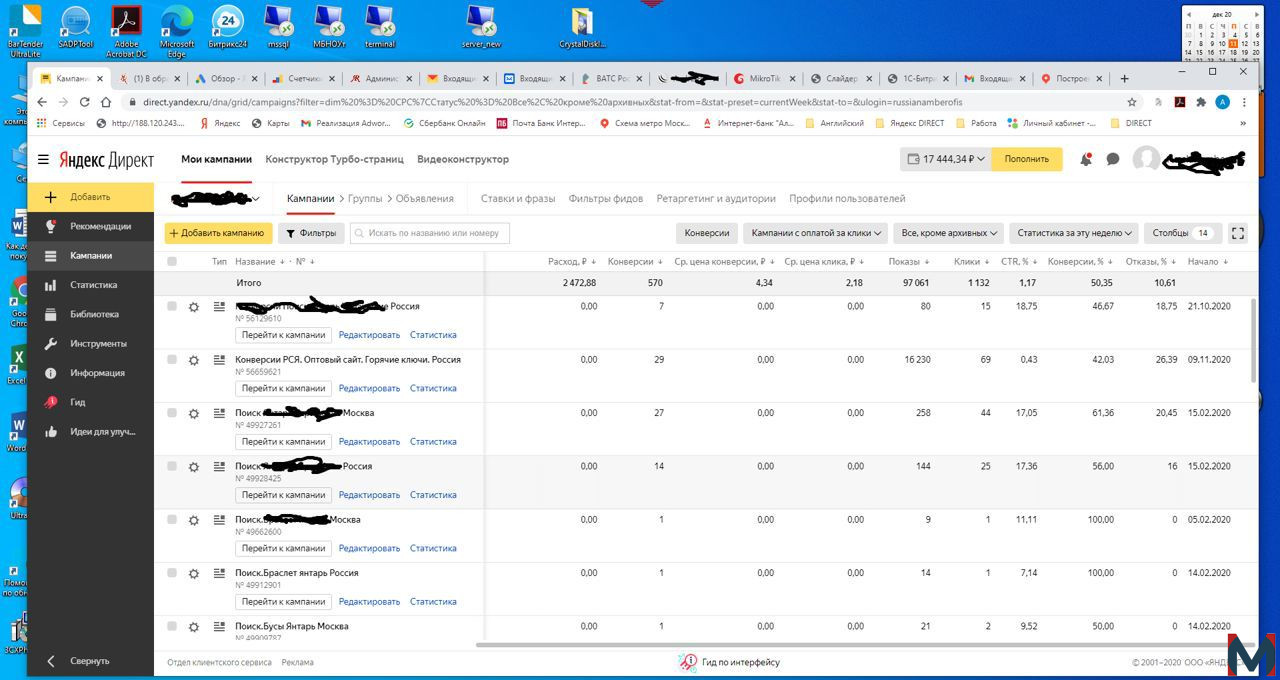Image resolution: width=1280 pixels, height=680 pixels.
Task: Click Добавить кампанию button
Action: click(x=218, y=233)
